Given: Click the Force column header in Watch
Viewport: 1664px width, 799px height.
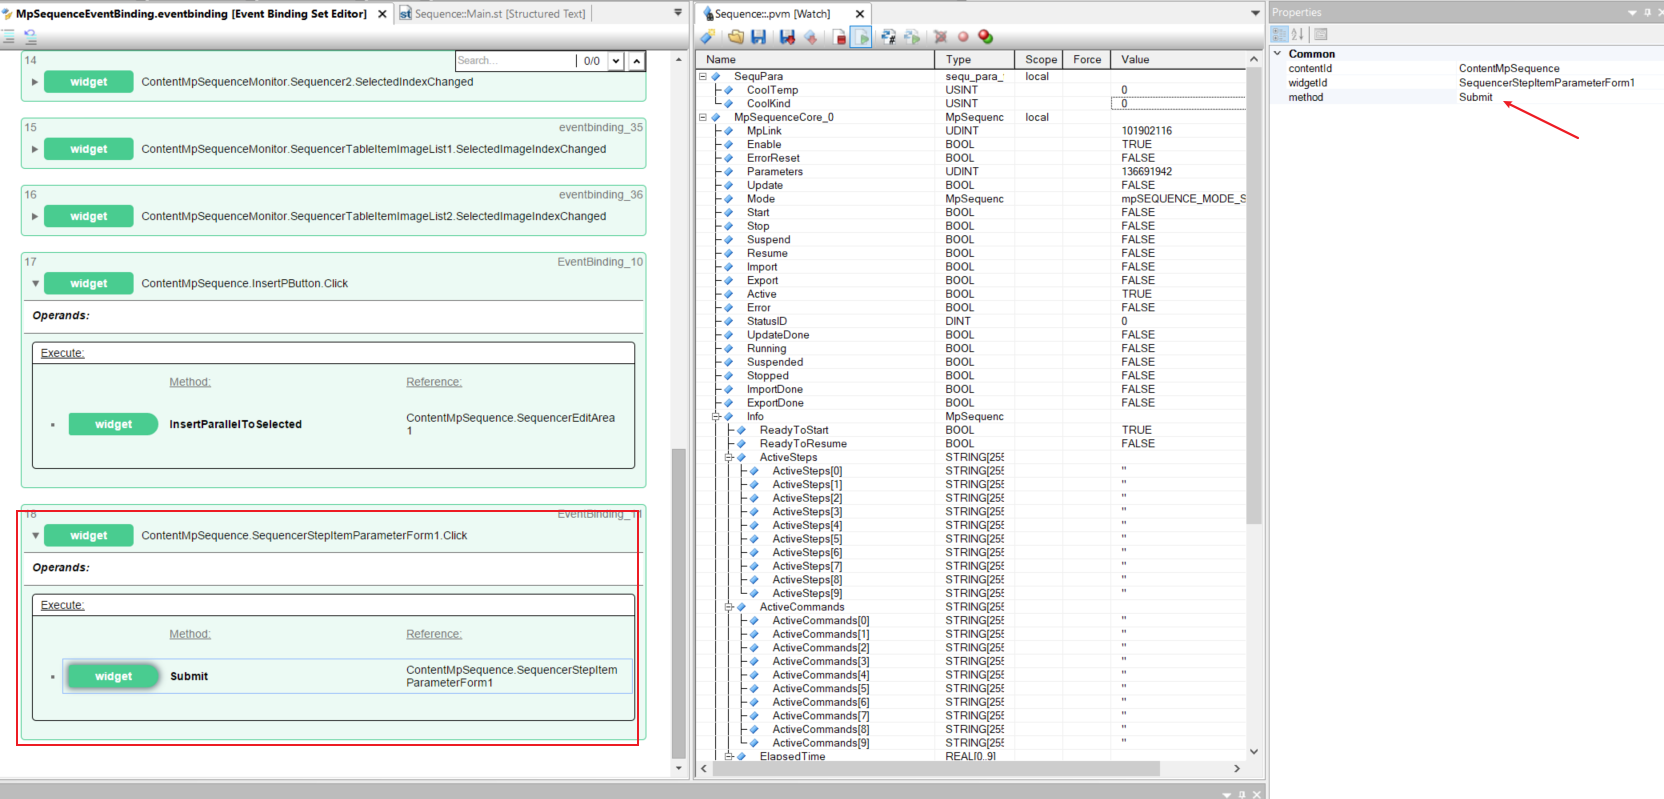Looking at the screenshot, I should click(1087, 60).
